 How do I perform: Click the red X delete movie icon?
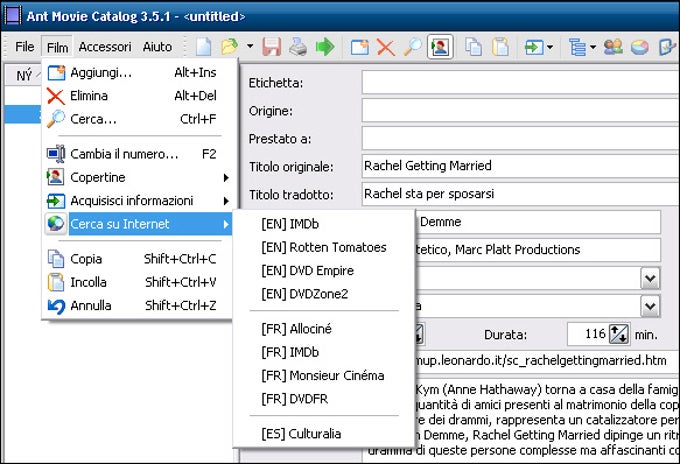pyautogui.click(x=386, y=47)
